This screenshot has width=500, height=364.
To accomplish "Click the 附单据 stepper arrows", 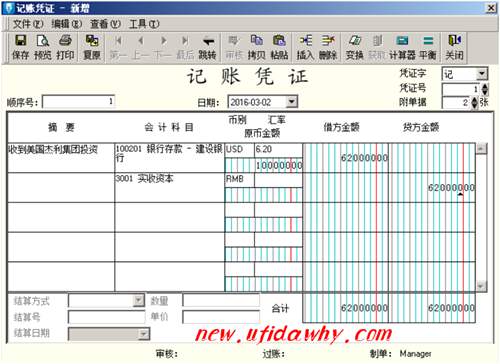I will click(475, 103).
